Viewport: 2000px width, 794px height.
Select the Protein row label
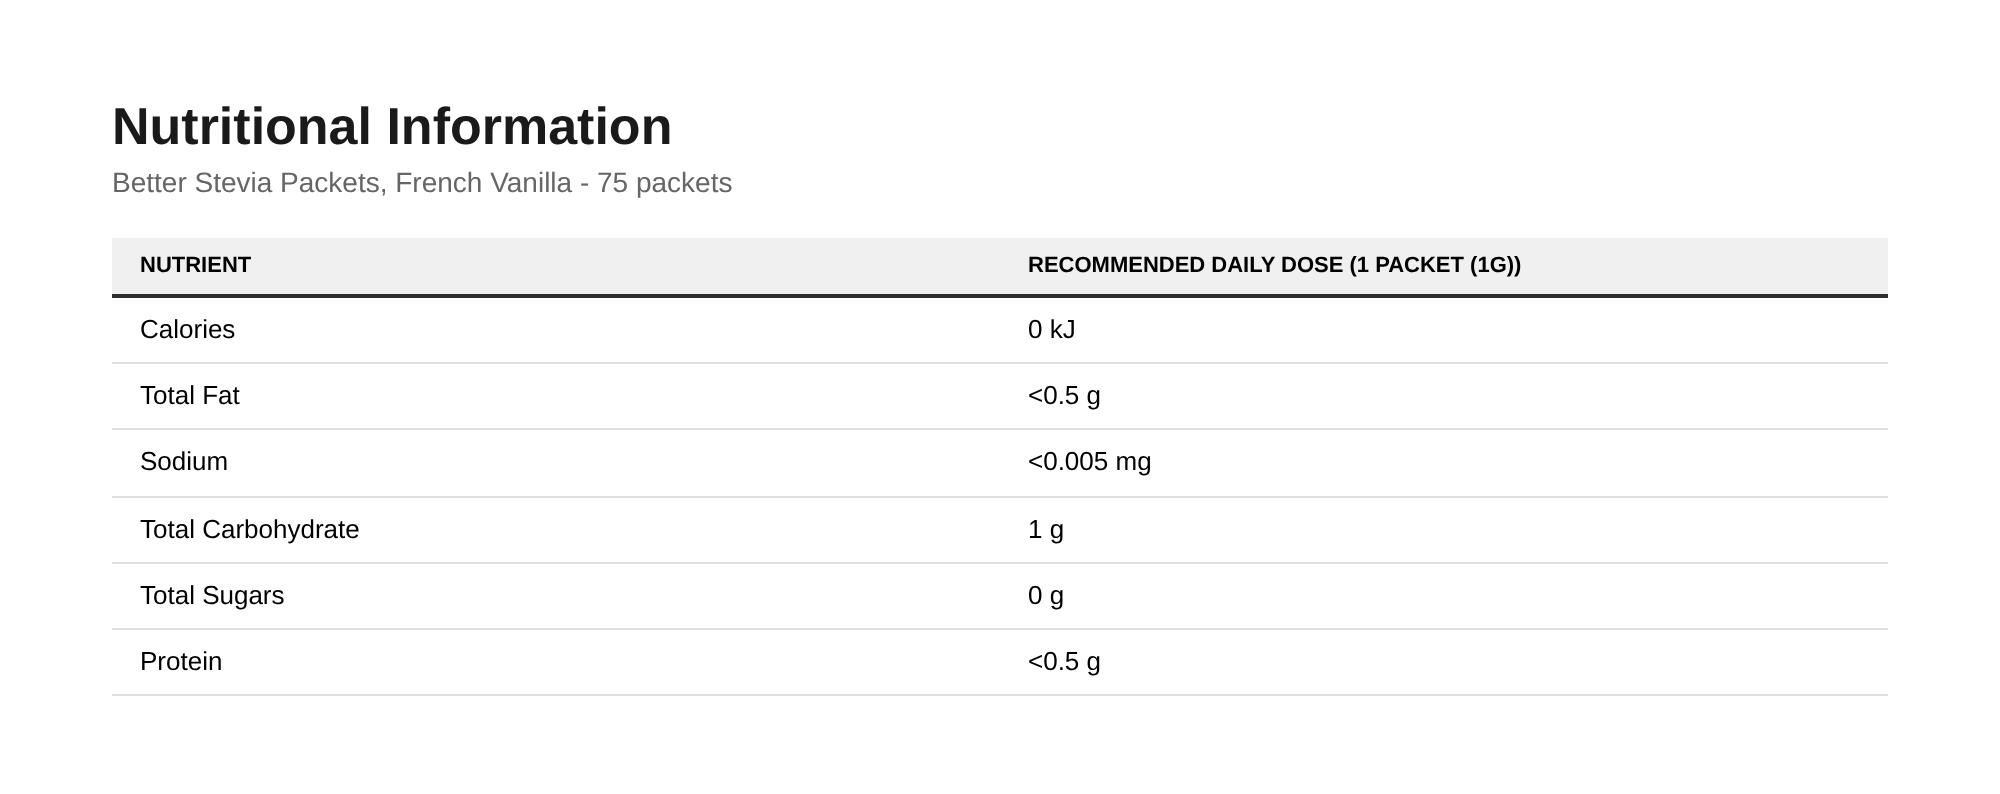click(181, 661)
